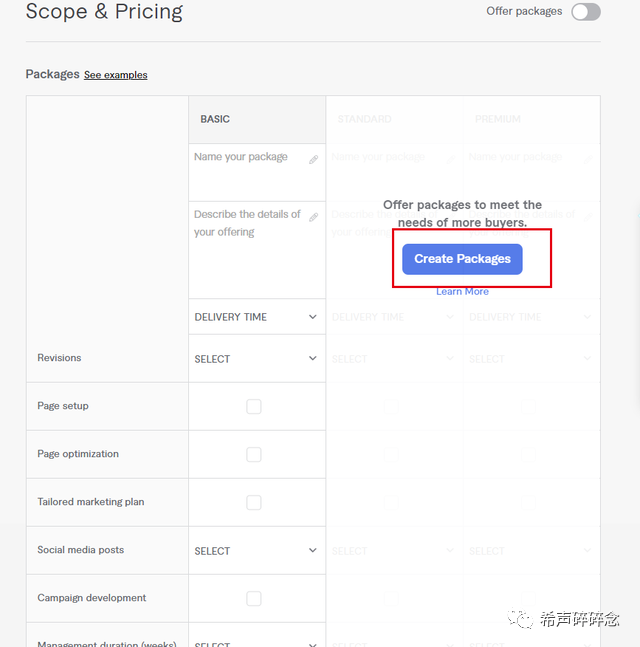Open the Basic delivery time dropdown

coord(256,317)
